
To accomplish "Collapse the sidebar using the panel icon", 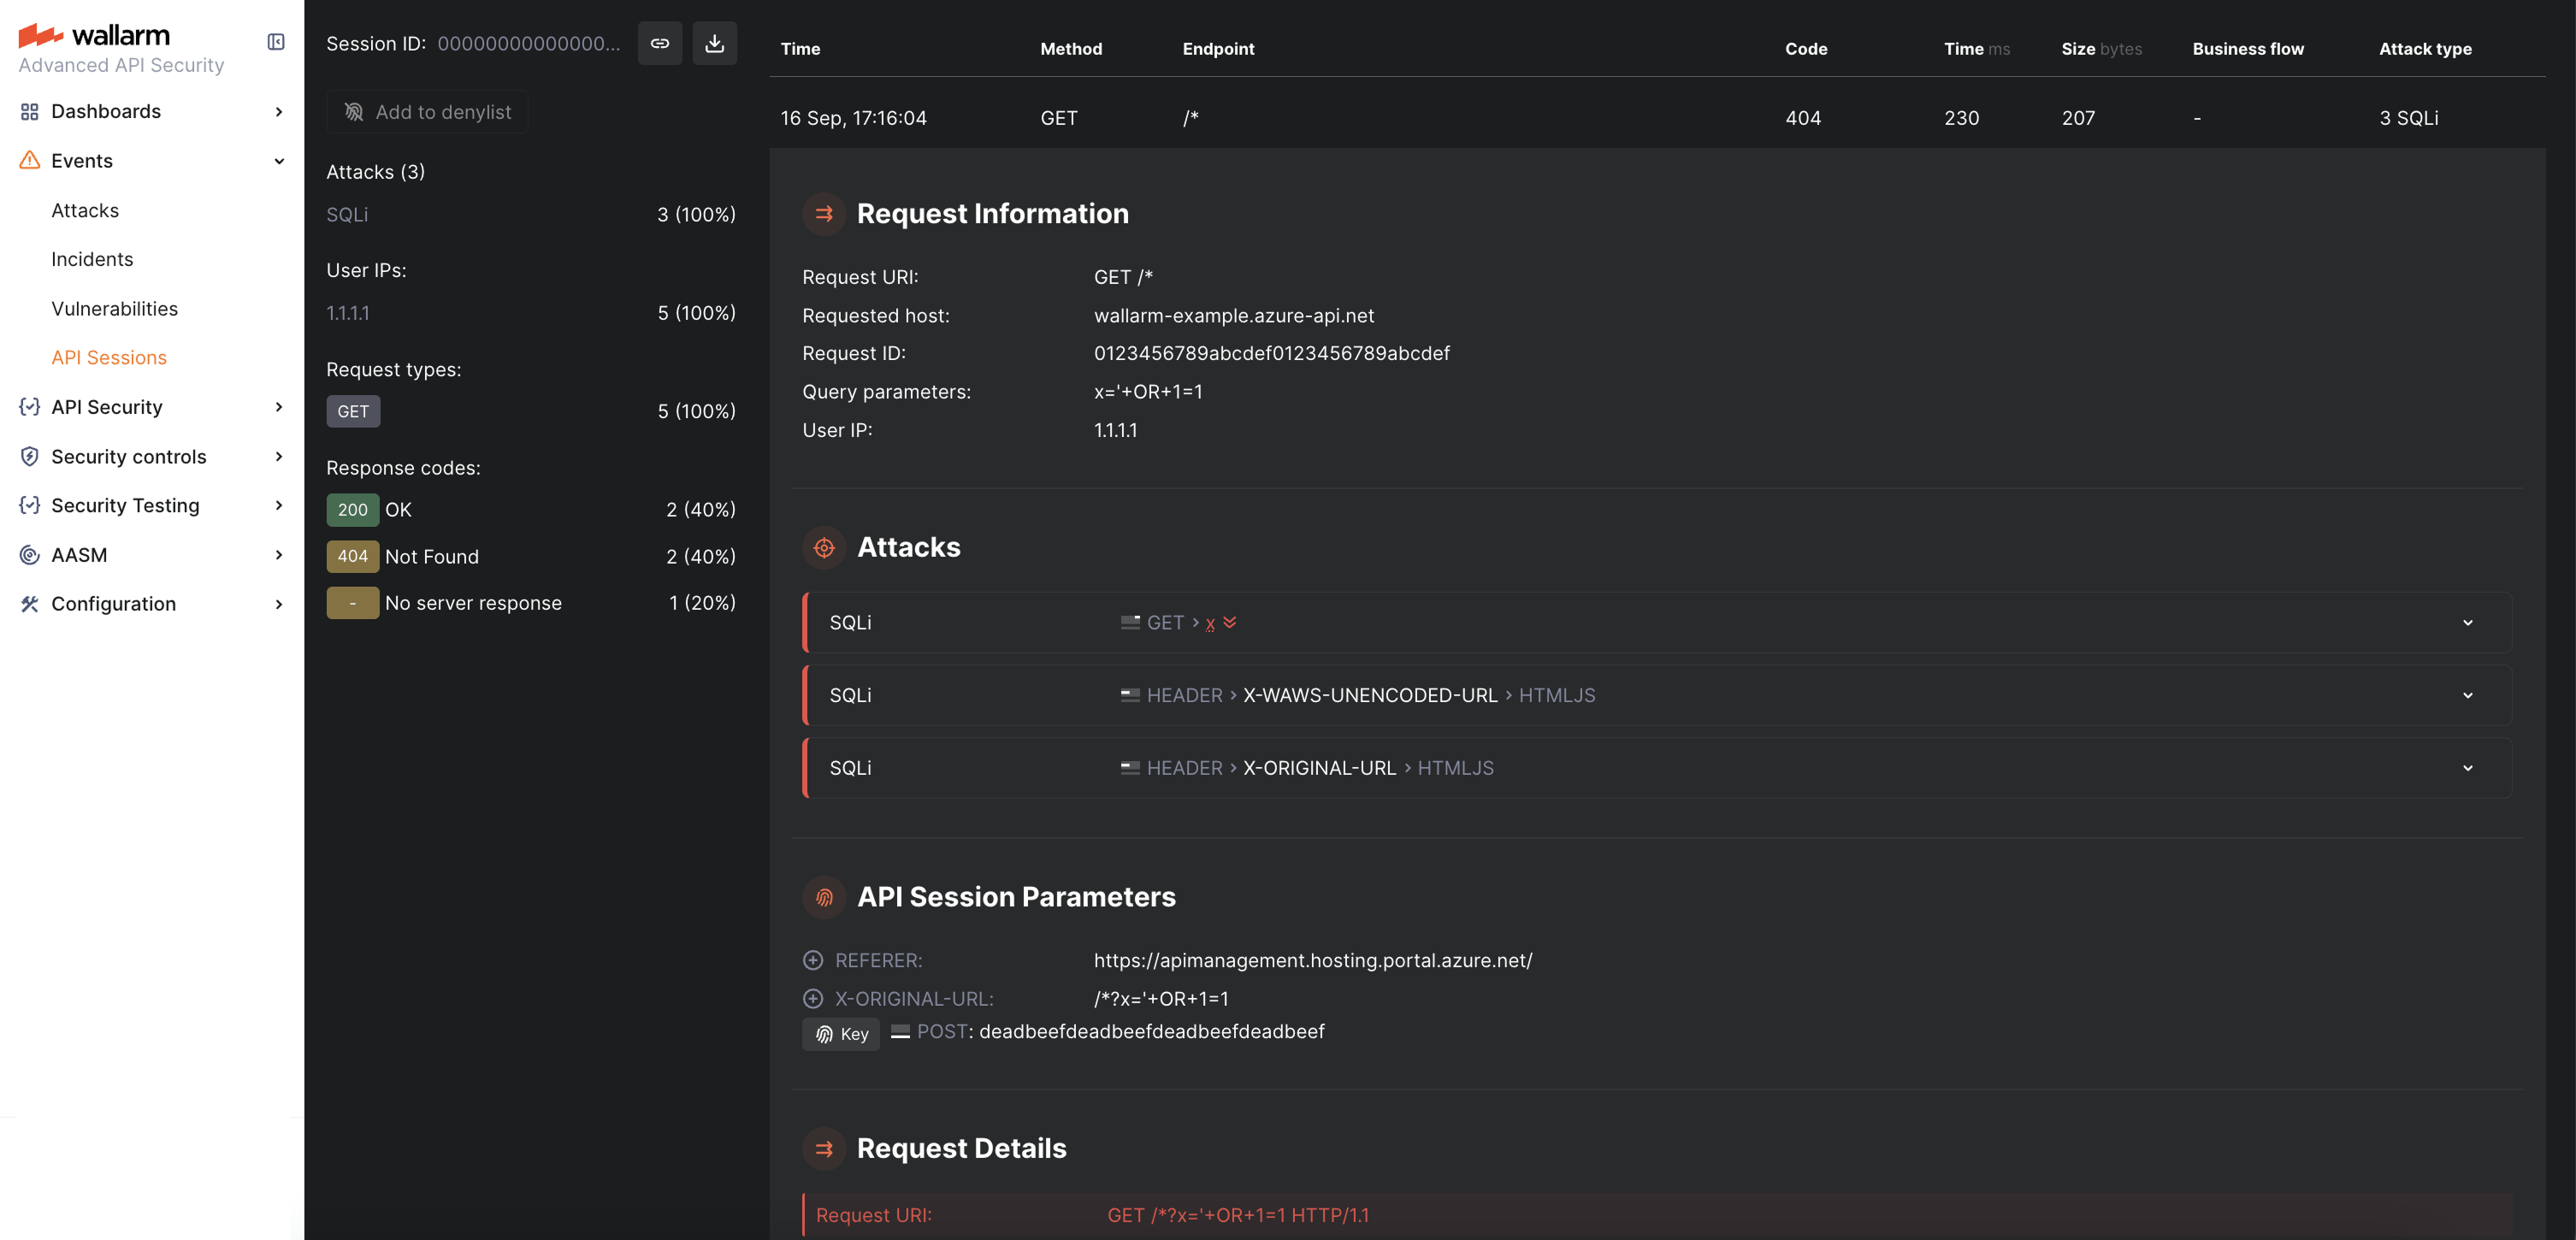I will coord(276,42).
